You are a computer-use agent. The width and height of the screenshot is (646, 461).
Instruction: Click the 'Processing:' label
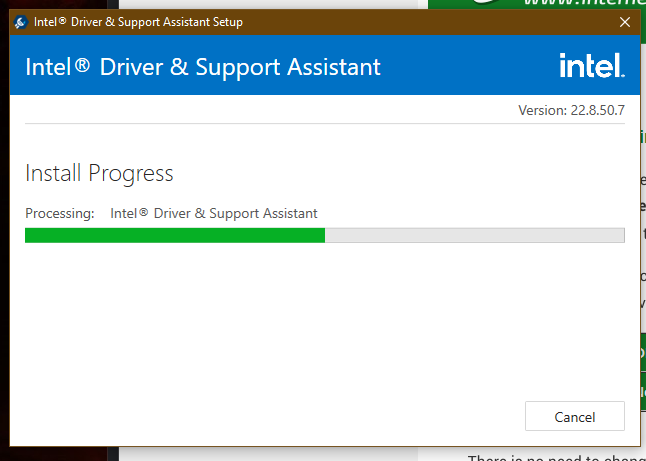pyautogui.click(x=60, y=213)
